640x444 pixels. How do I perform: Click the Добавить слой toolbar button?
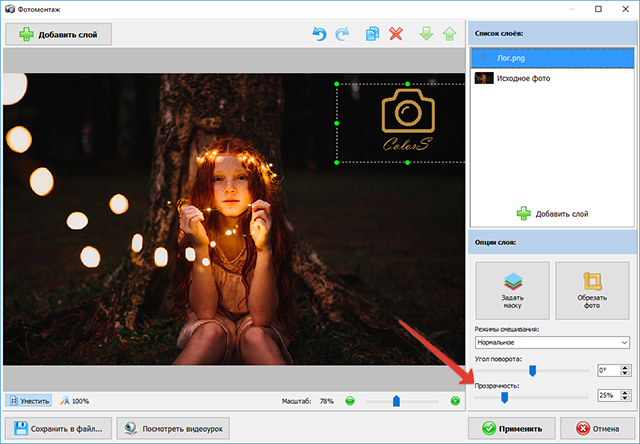click(x=58, y=34)
